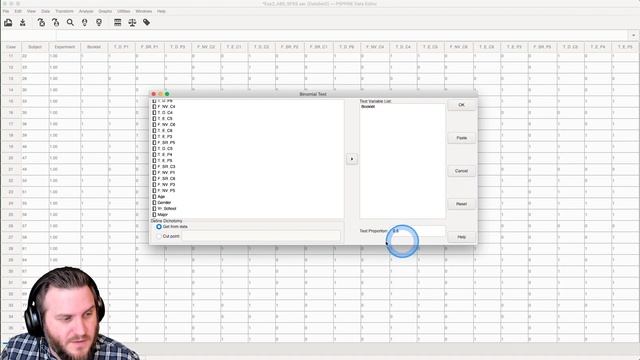Click Cancel in the Binomial Test dialog
The image size is (640, 360).
click(x=461, y=171)
